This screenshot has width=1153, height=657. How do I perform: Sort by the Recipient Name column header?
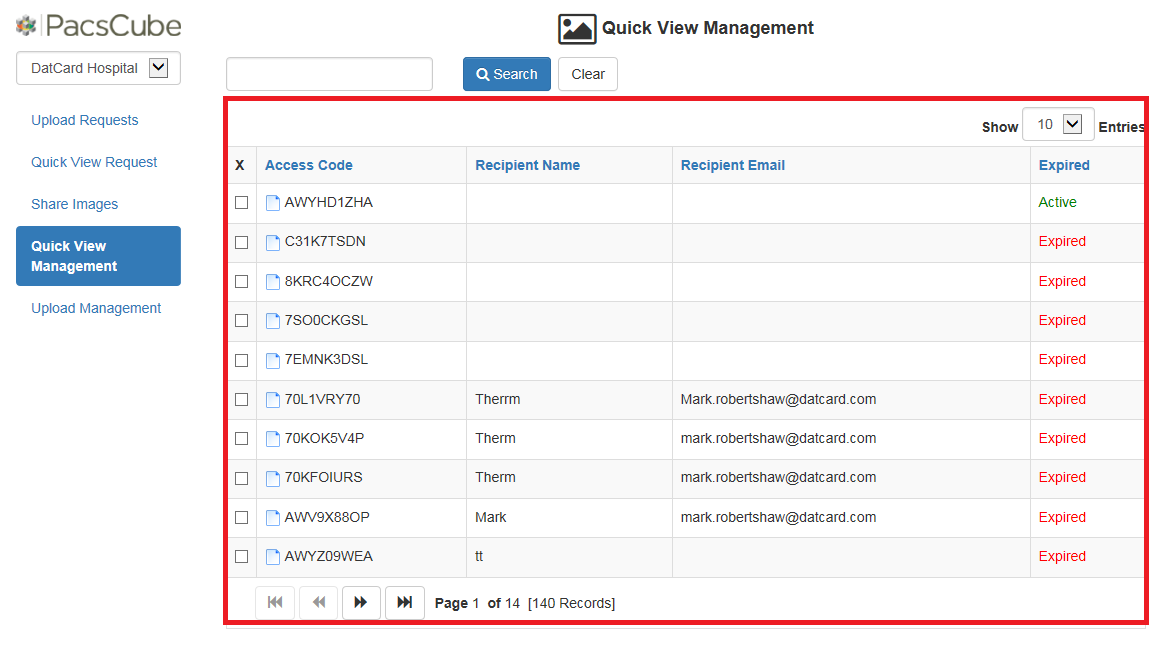pos(527,166)
